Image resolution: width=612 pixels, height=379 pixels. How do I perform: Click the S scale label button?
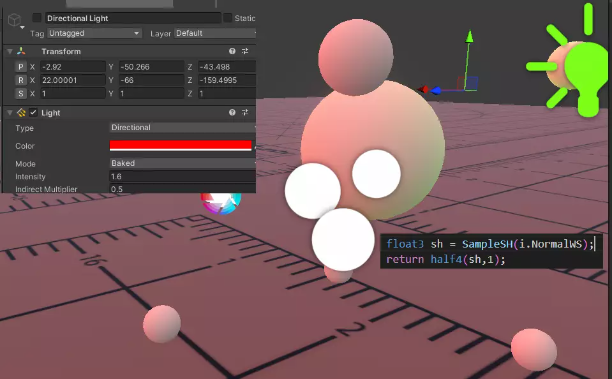point(21,93)
